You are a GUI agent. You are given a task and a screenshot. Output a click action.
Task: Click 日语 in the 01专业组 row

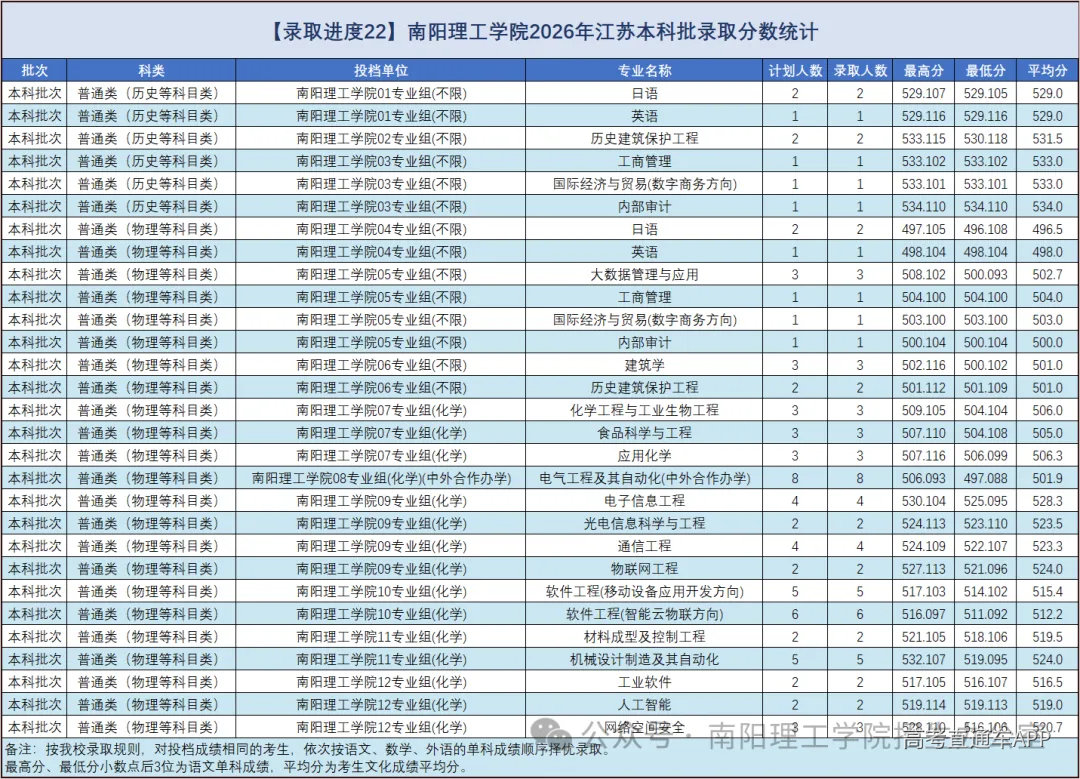click(x=644, y=93)
